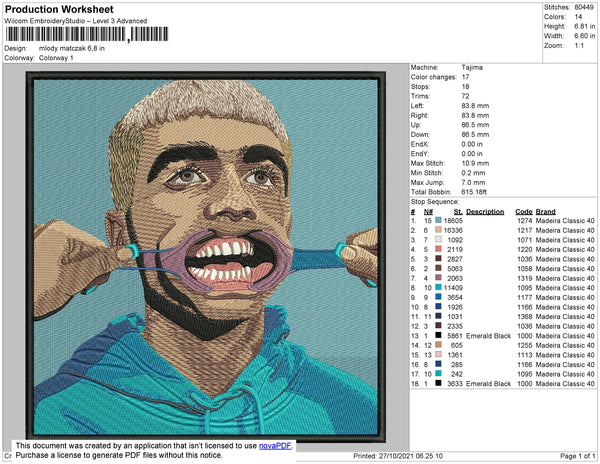
Task: Click the Total Bobbin value '615.18ft'
Action: point(474,192)
